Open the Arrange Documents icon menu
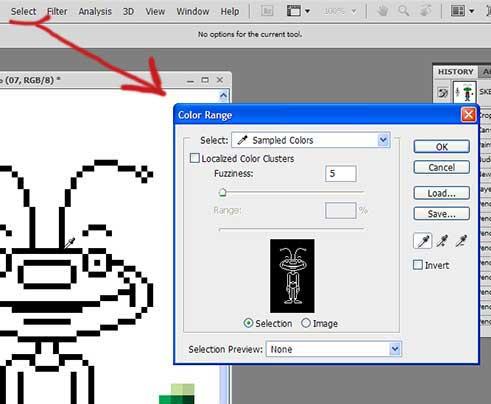 pos(462,11)
